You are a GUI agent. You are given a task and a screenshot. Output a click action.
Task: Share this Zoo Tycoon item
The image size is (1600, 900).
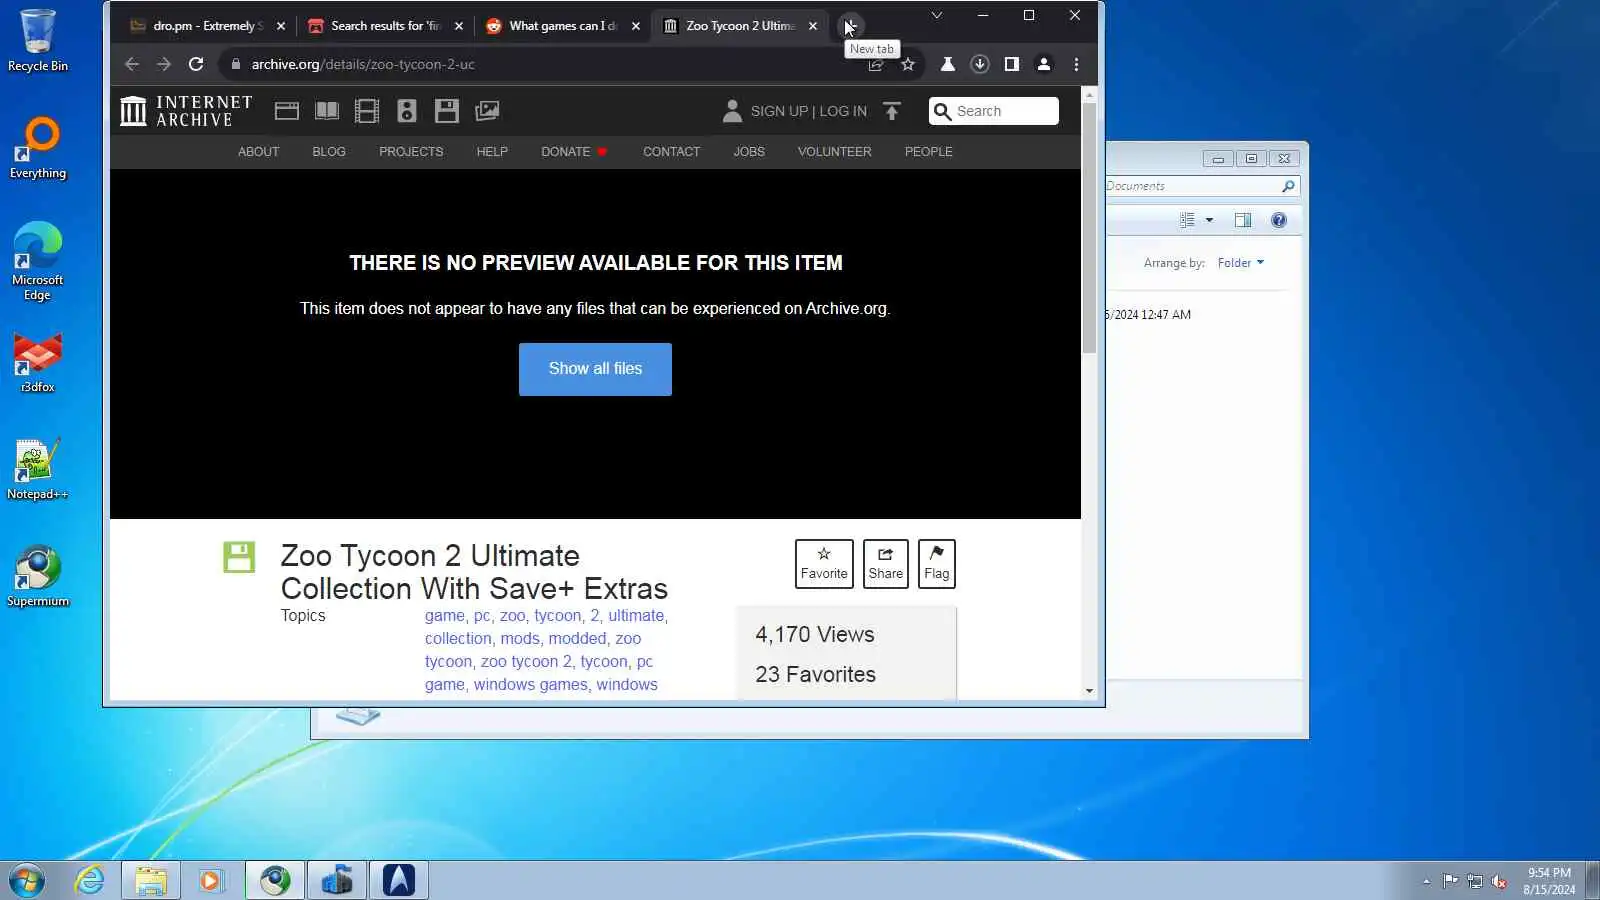(x=886, y=564)
